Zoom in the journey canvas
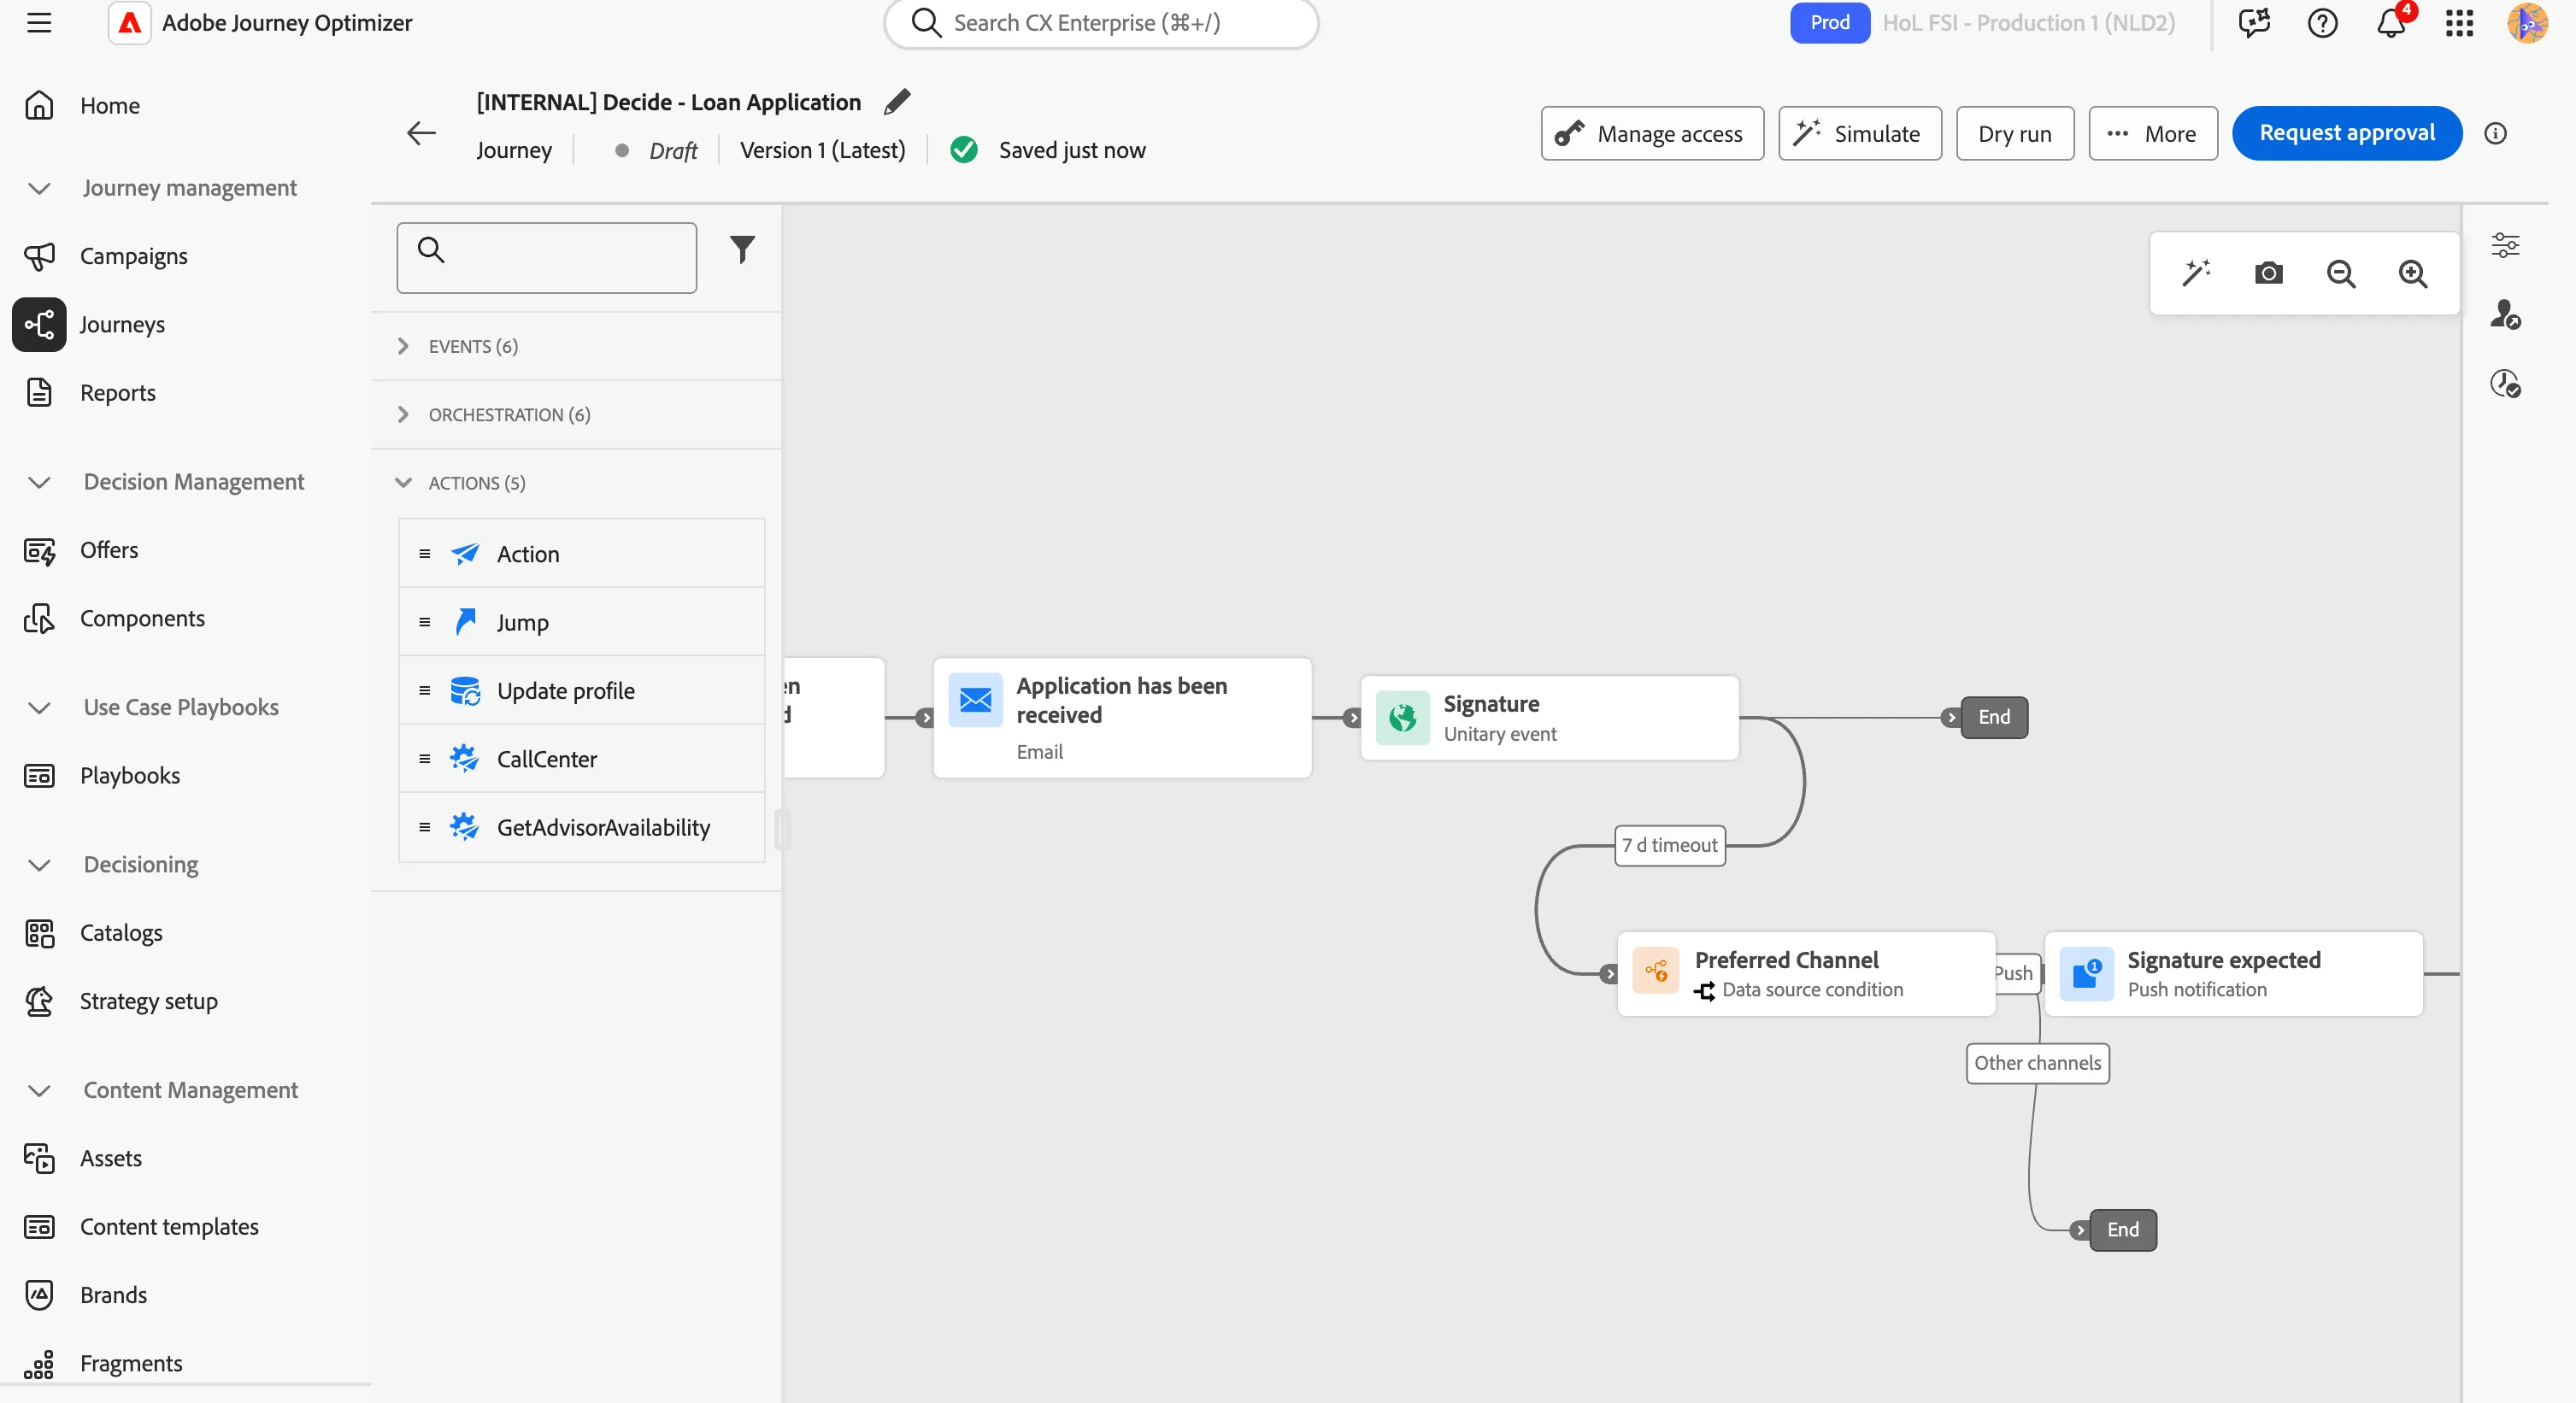 [2412, 273]
